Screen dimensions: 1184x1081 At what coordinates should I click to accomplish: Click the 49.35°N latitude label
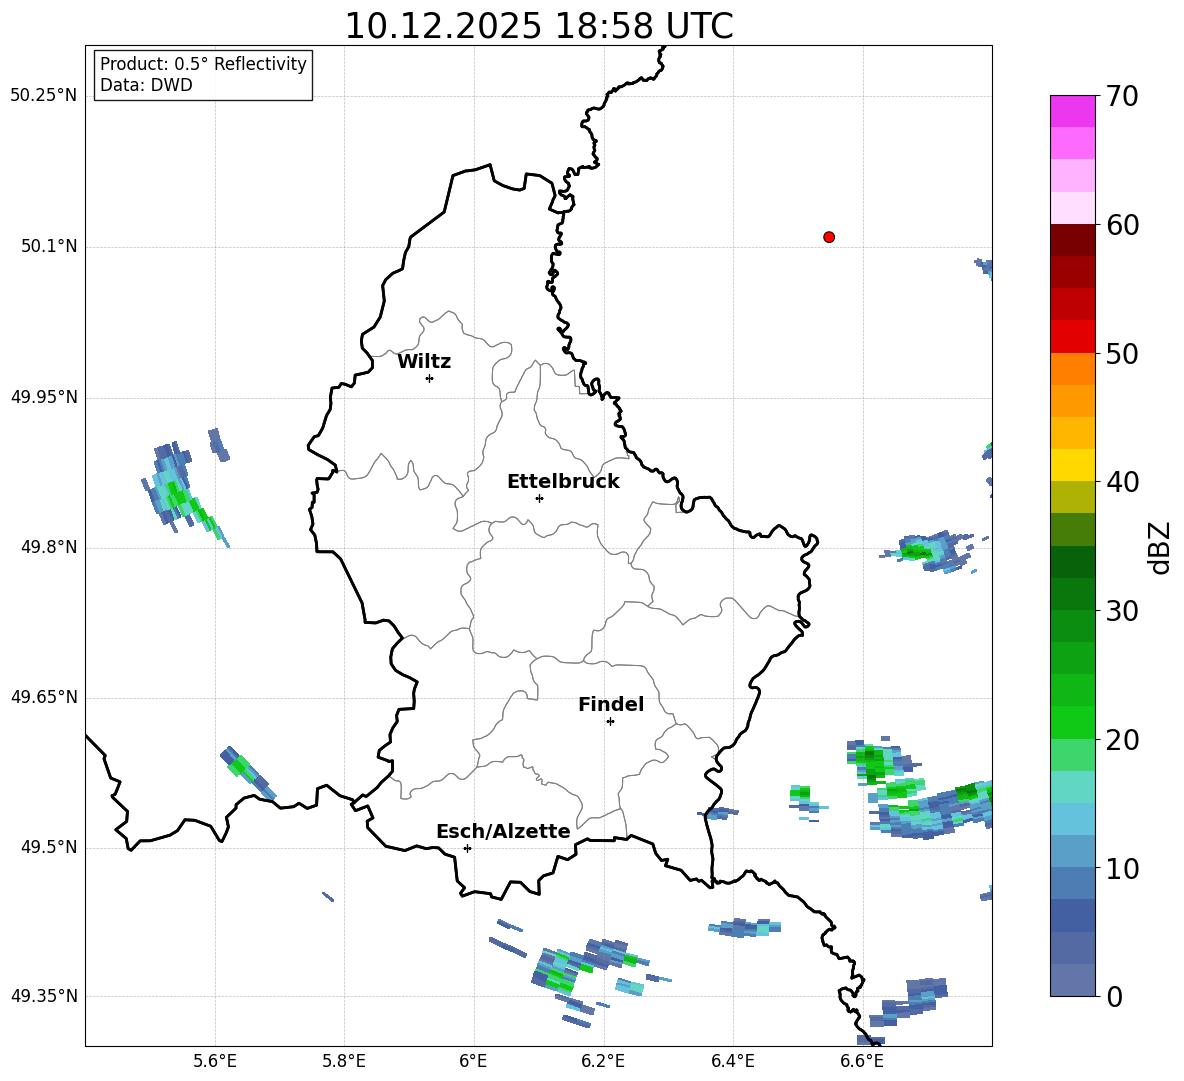(x=44, y=996)
